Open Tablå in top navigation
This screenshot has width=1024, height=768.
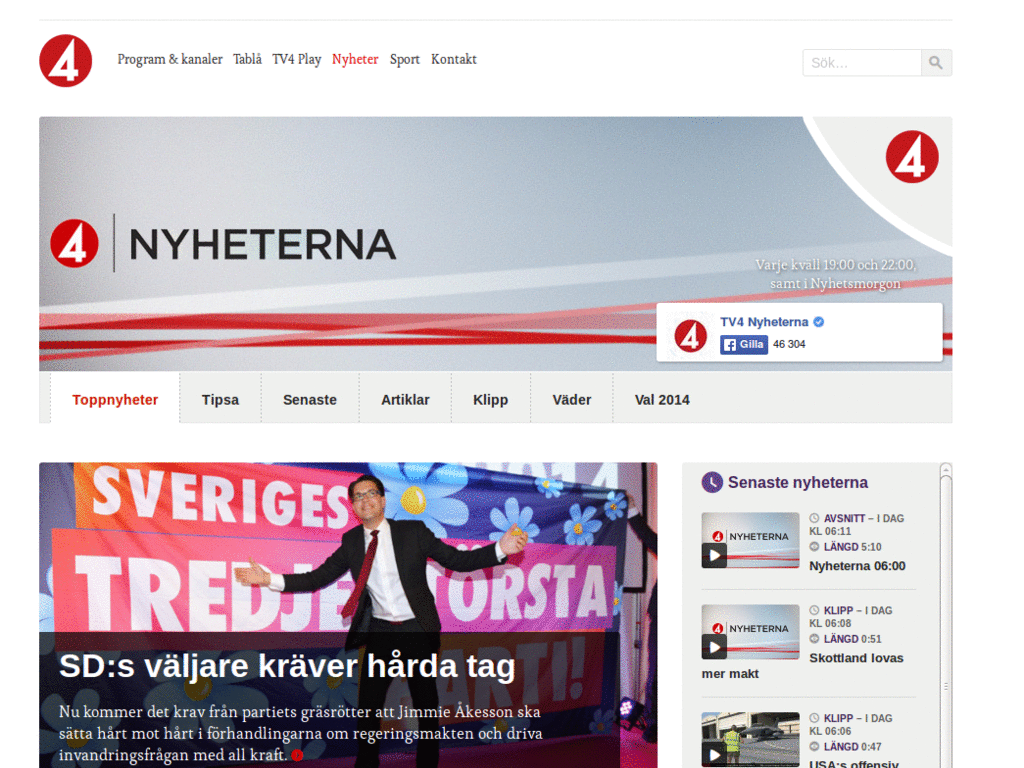(248, 59)
